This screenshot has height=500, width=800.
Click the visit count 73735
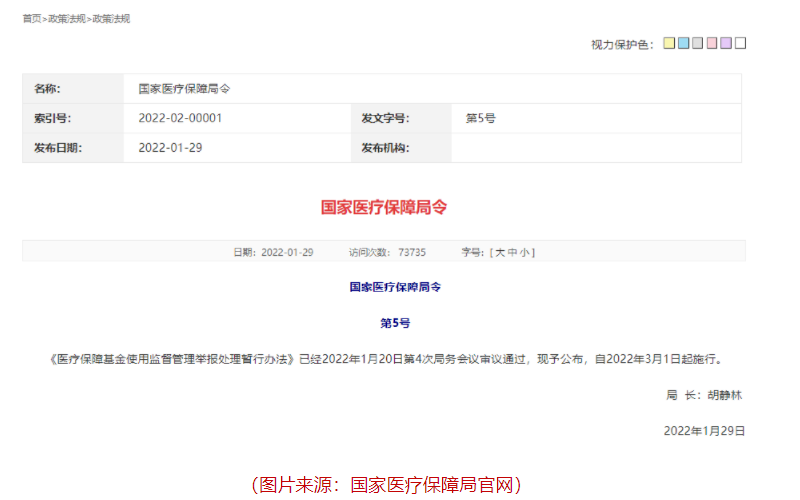tap(412, 253)
